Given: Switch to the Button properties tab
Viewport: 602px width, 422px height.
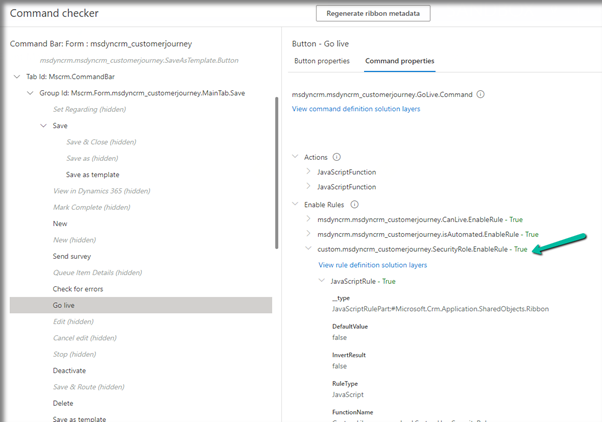Looking at the screenshot, I should pos(322,61).
